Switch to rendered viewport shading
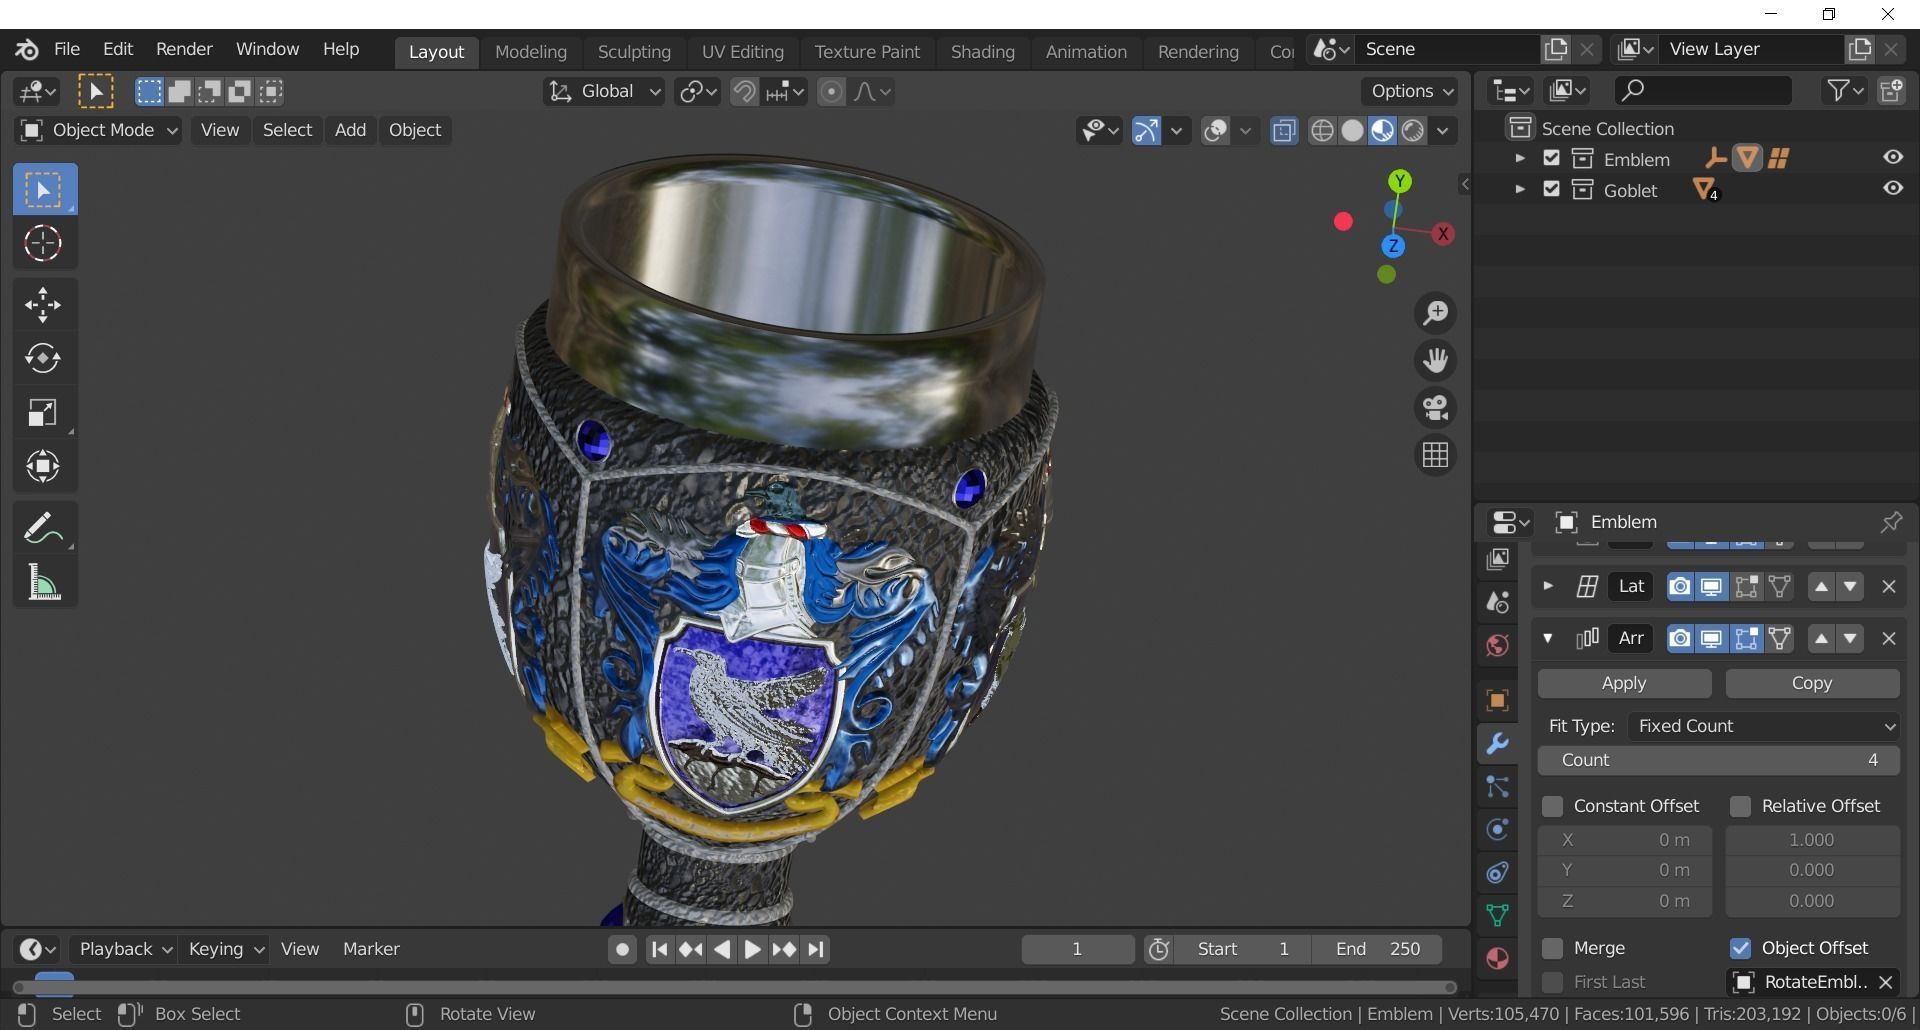 [1412, 131]
